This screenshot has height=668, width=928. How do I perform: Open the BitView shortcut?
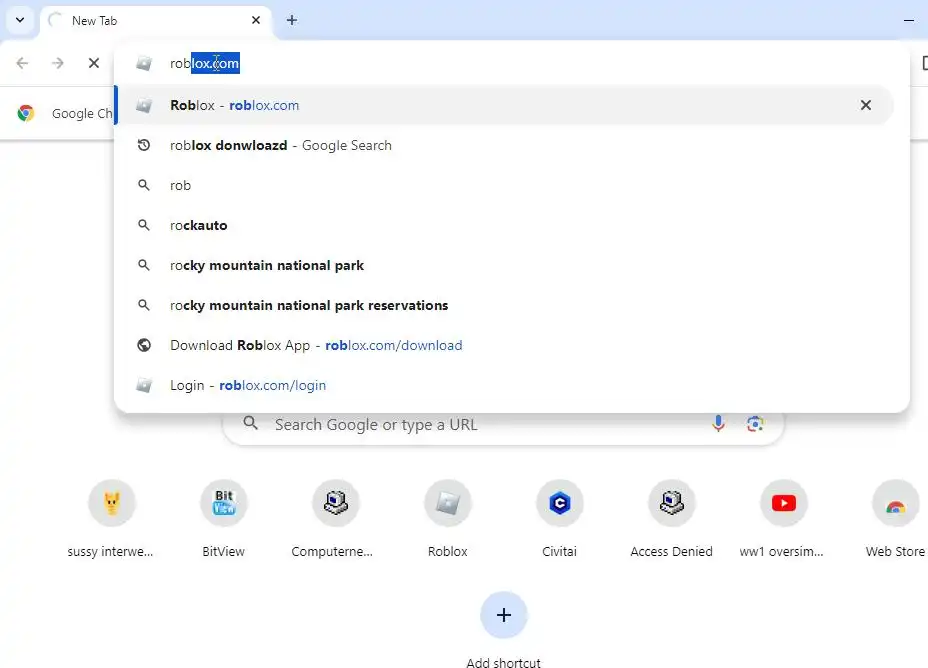click(x=224, y=519)
